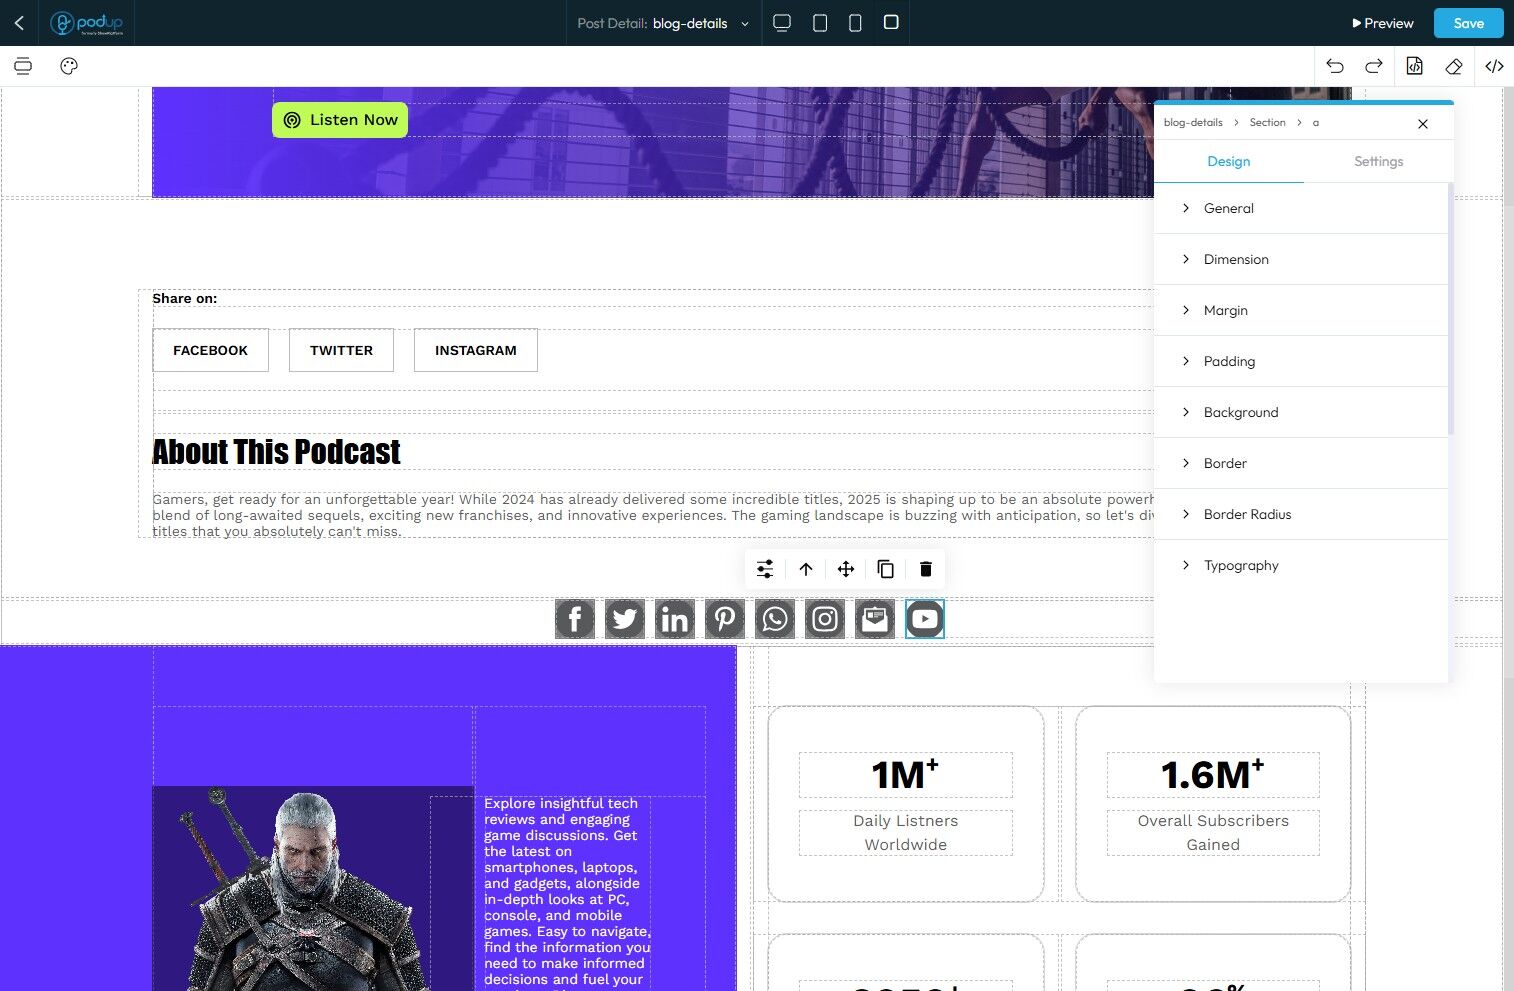Select the 1.6M+ statistic number
The width and height of the screenshot is (1514, 991).
coord(1213,775)
